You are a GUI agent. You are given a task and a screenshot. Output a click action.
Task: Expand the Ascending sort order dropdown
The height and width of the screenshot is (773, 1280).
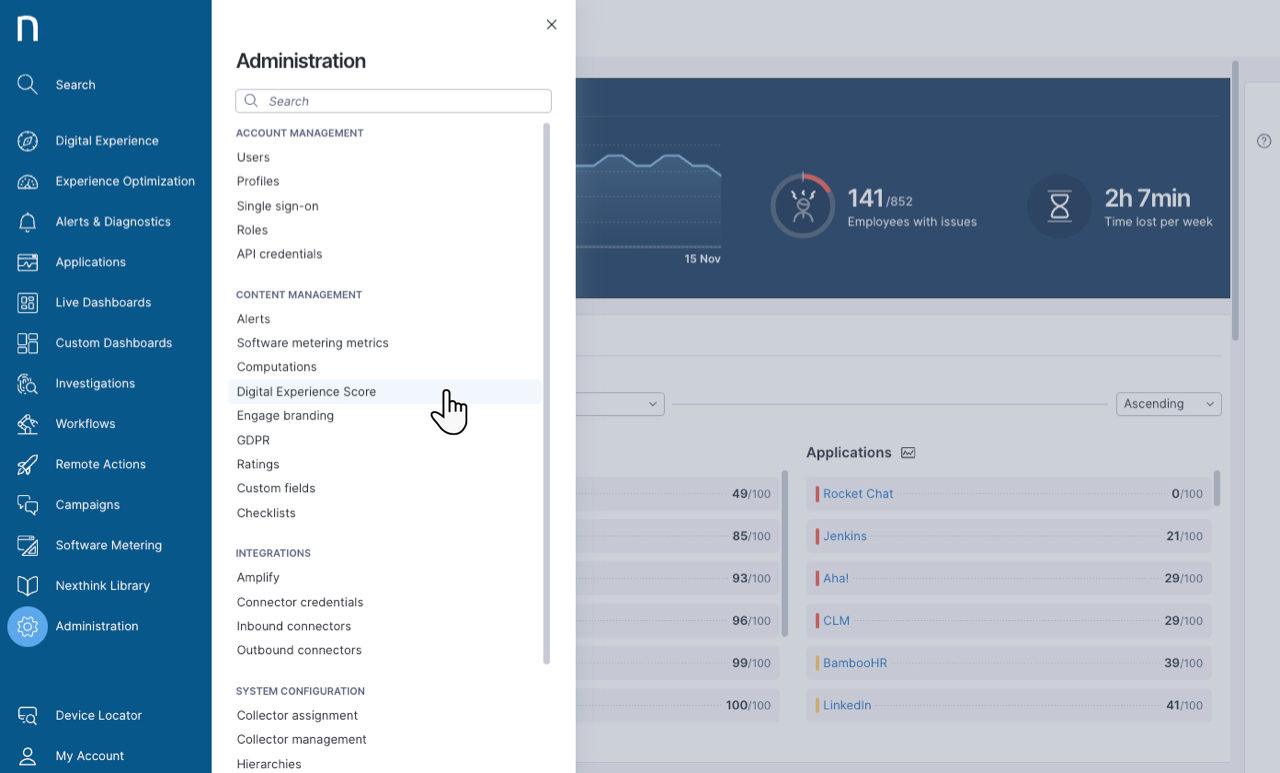click(x=1168, y=404)
